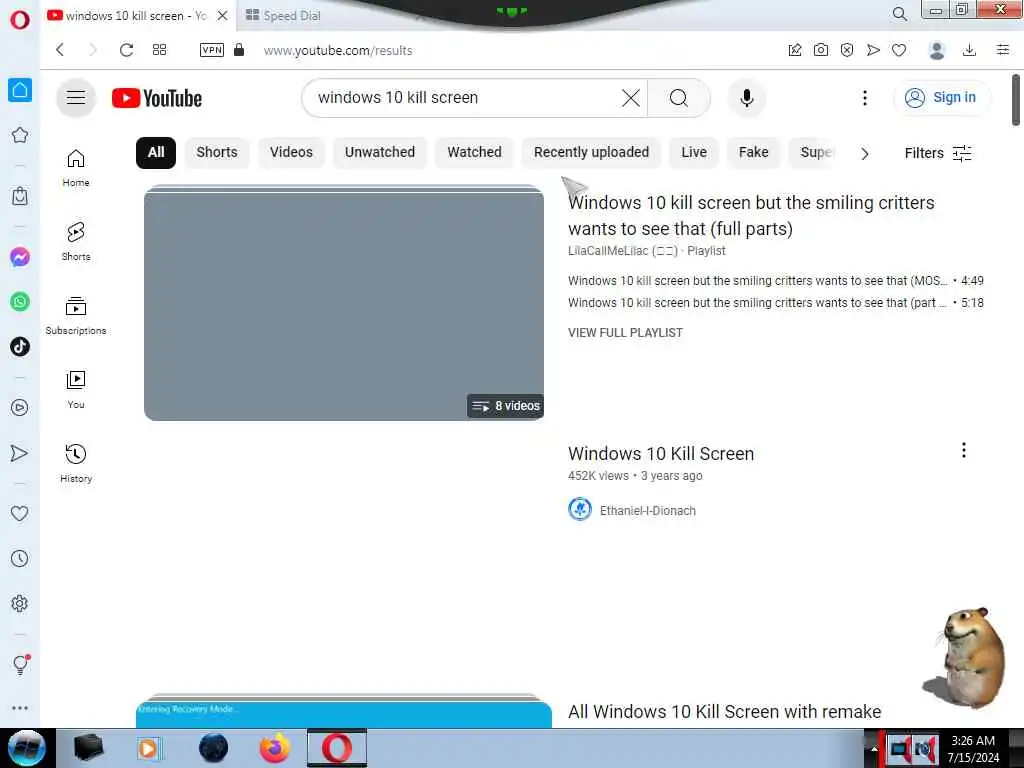Image resolution: width=1024 pixels, height=768 pixels.
Task: Open All Windows 10 Kill Screen with remake
Action: [724, 711]
